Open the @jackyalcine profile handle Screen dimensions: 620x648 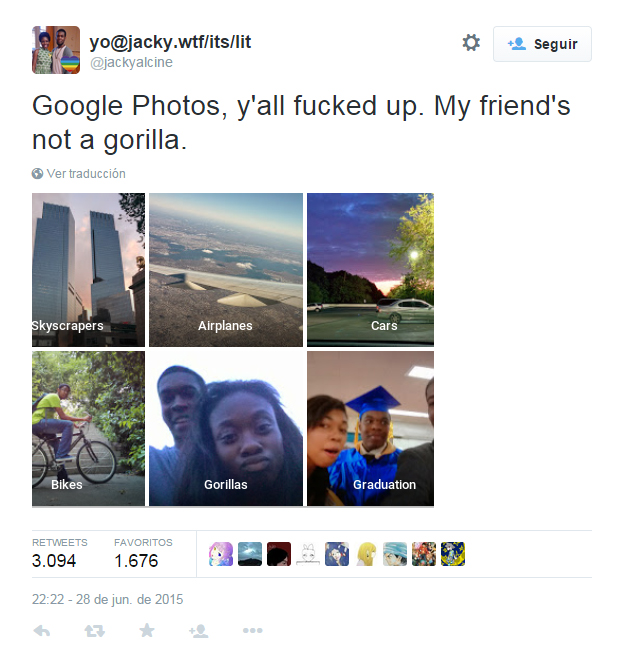click(x=131, y=62)
